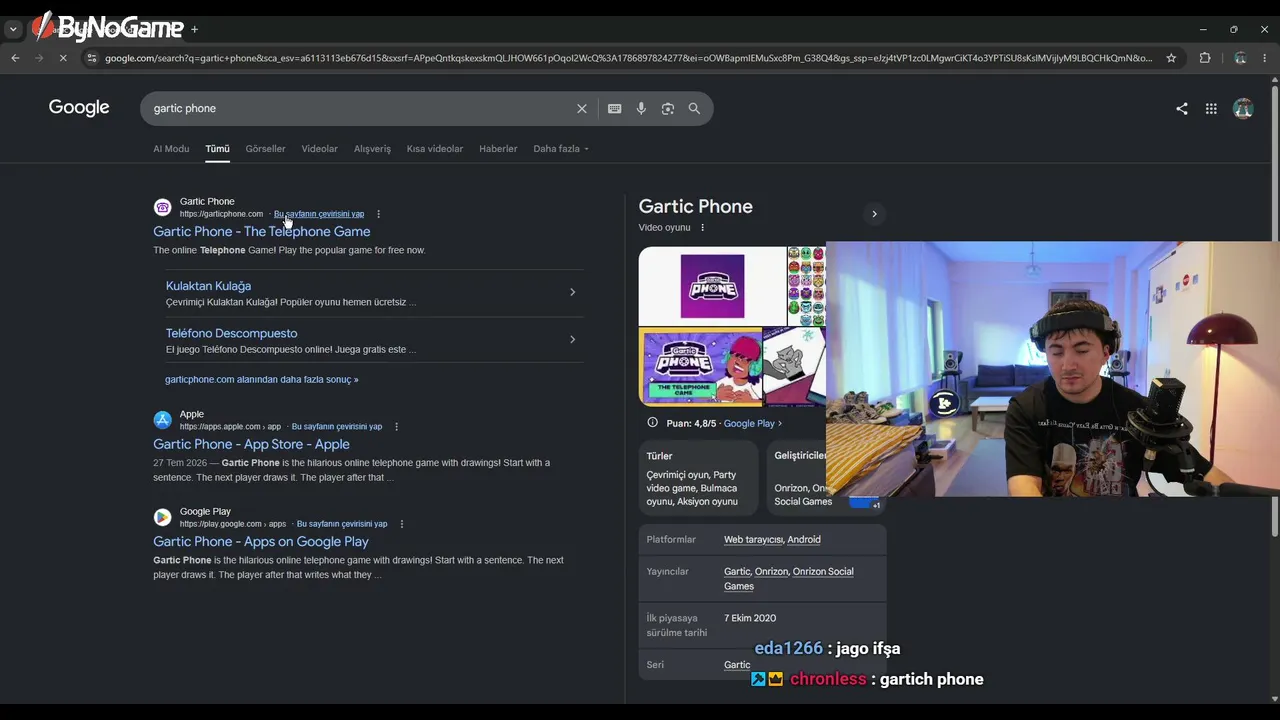Image resolution: width=1280 pixels, height=720 pixels.
Task: Open Gartic Phone - Apps on Google Play
Action: [261, 542]
